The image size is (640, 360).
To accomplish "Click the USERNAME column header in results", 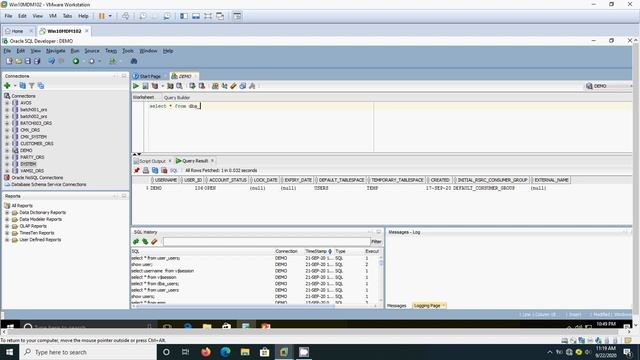I will [x=166, y=180].
